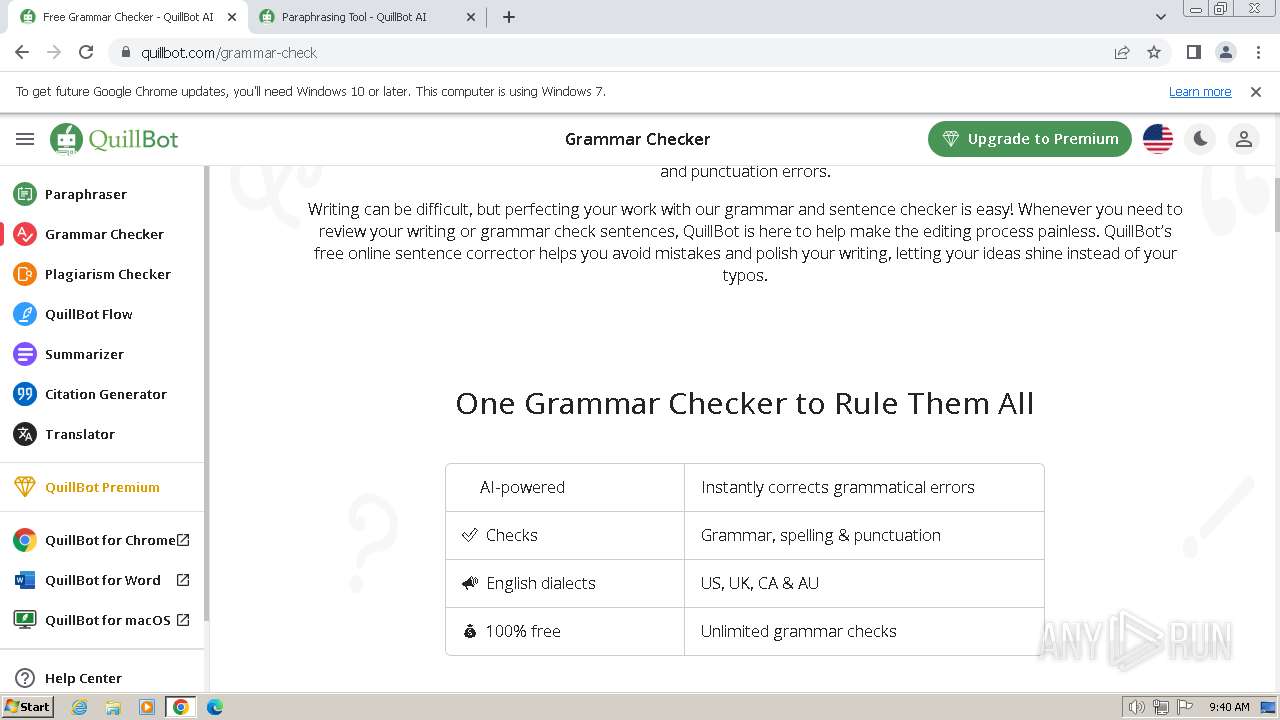1280x720 pixels.
Task: Click Upgrade to Premium button
Action: coord(1030,139)
